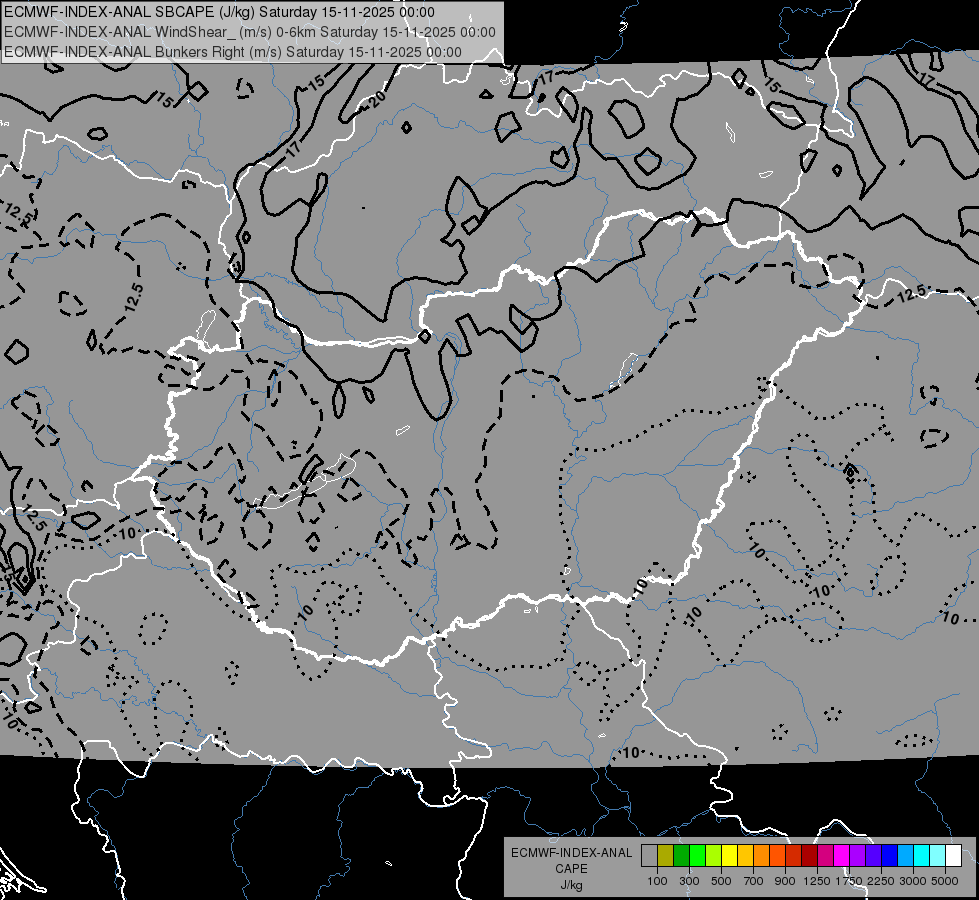Select the pale cyan legend swatch

(x=938, y=856)
